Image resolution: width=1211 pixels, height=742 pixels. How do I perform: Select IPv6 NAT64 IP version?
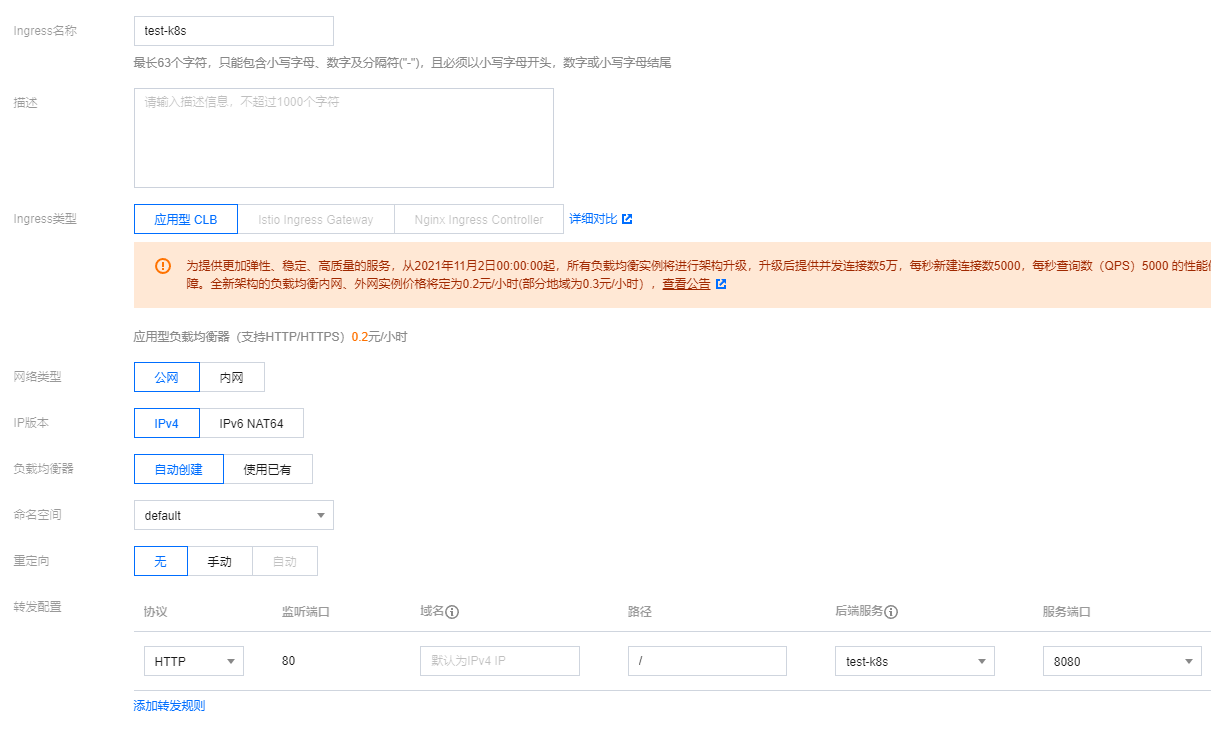pos(251,423)
